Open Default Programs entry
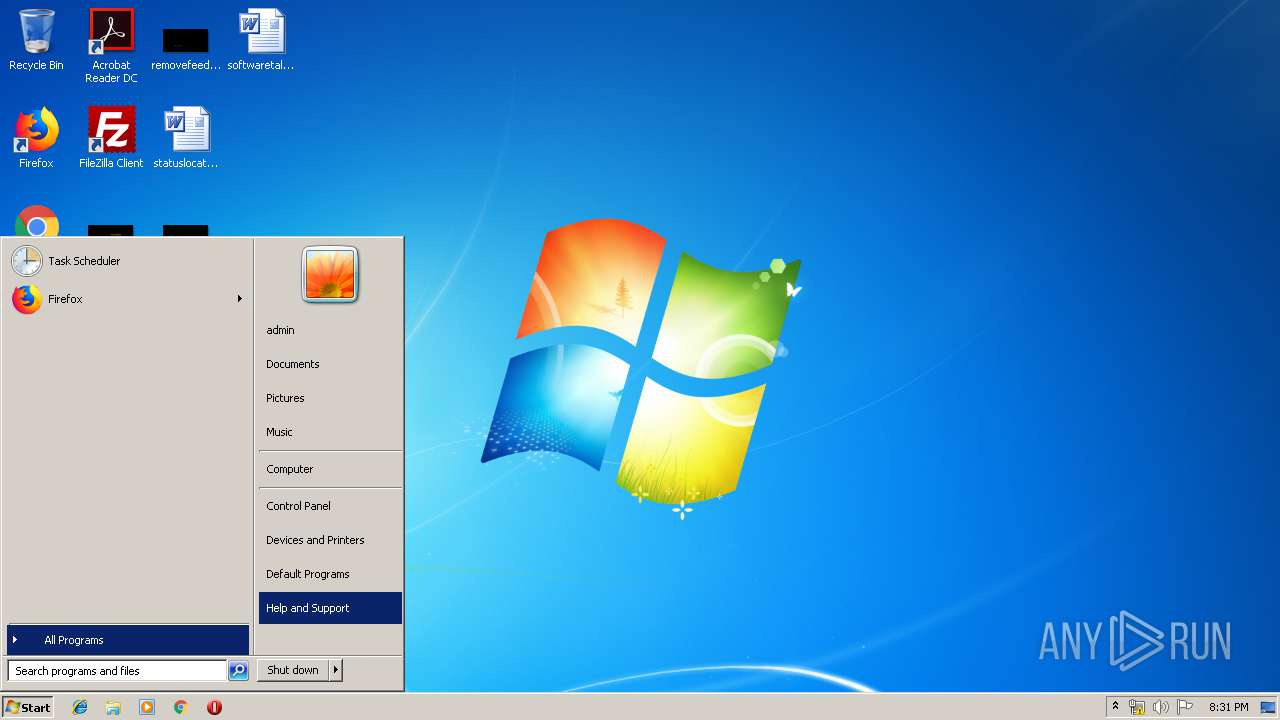Screen dimensions: 1280x720 click(x=330, y=574)
